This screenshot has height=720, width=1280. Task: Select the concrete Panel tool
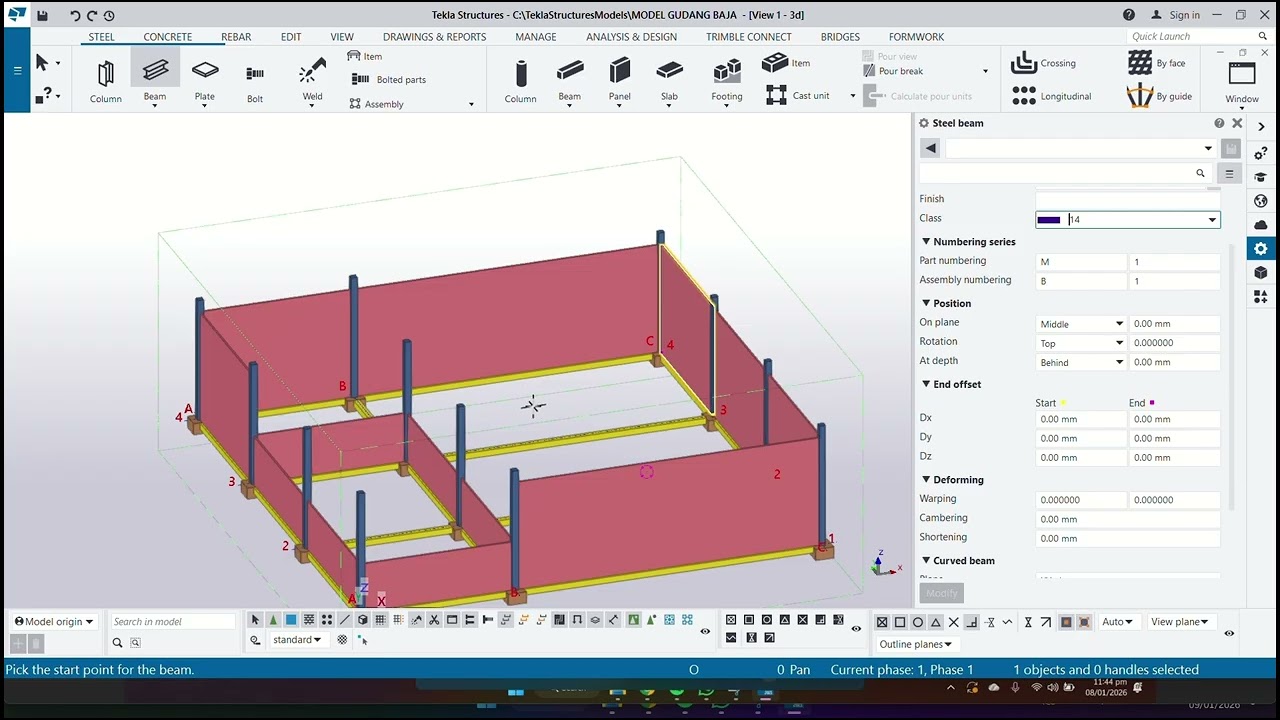[x=620, y=80]
